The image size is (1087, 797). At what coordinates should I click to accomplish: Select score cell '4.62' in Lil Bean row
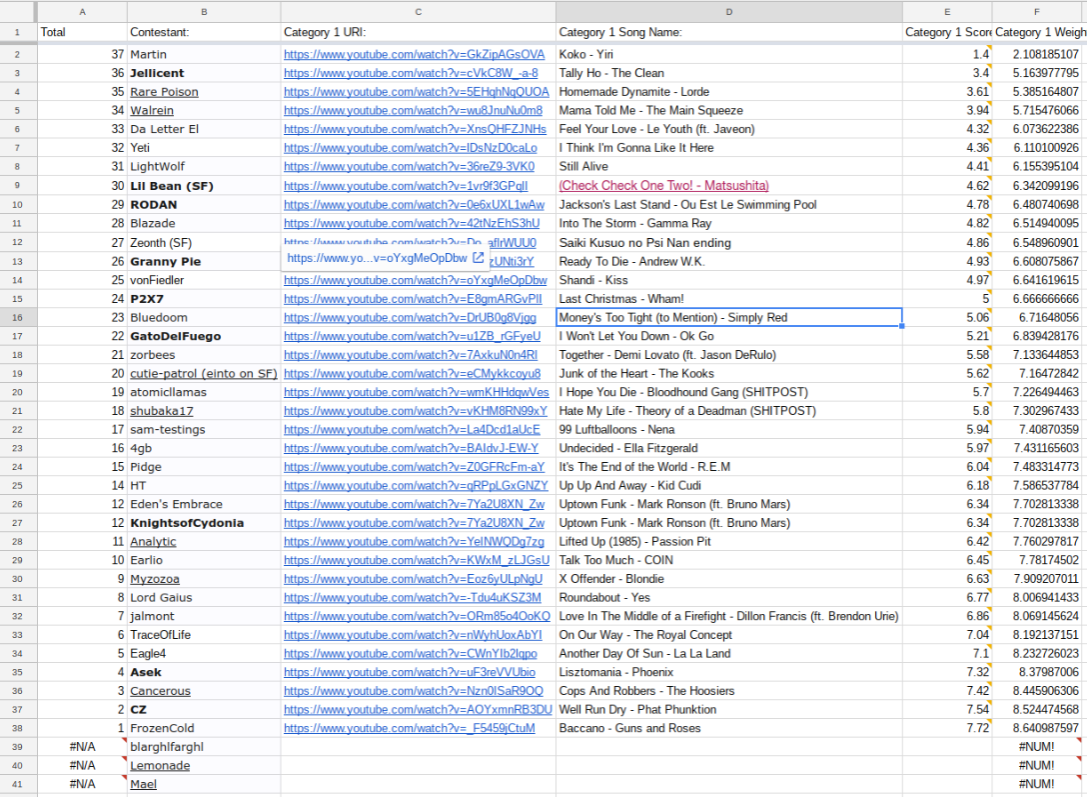pos(947,186)
